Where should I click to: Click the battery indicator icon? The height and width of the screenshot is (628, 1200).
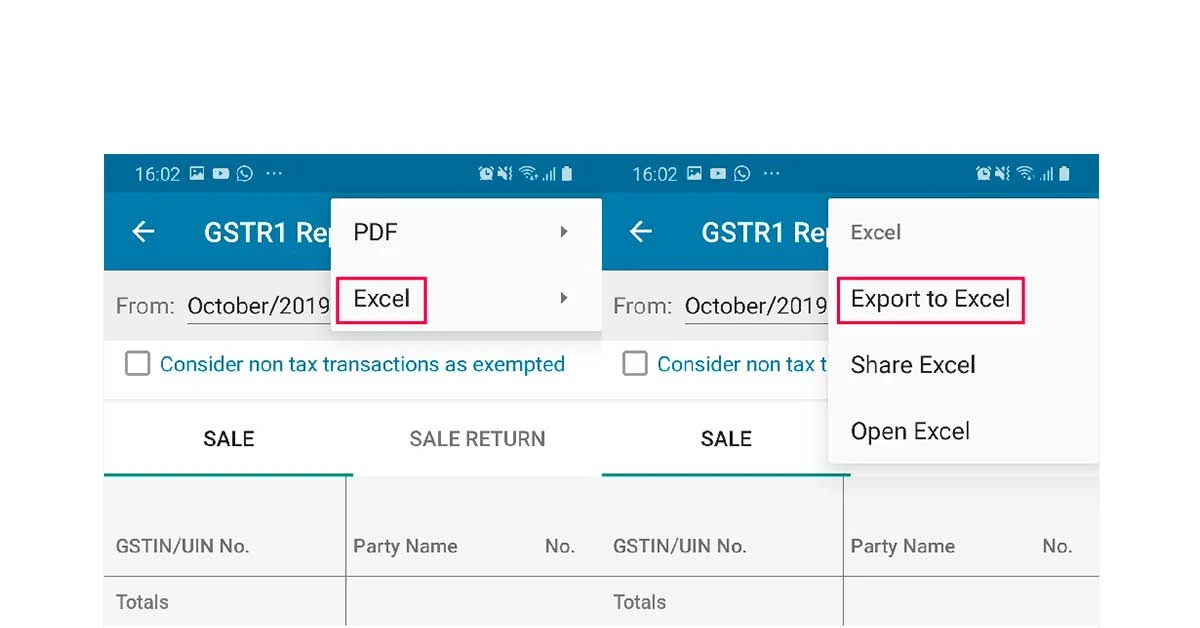(x=567, y=173)
